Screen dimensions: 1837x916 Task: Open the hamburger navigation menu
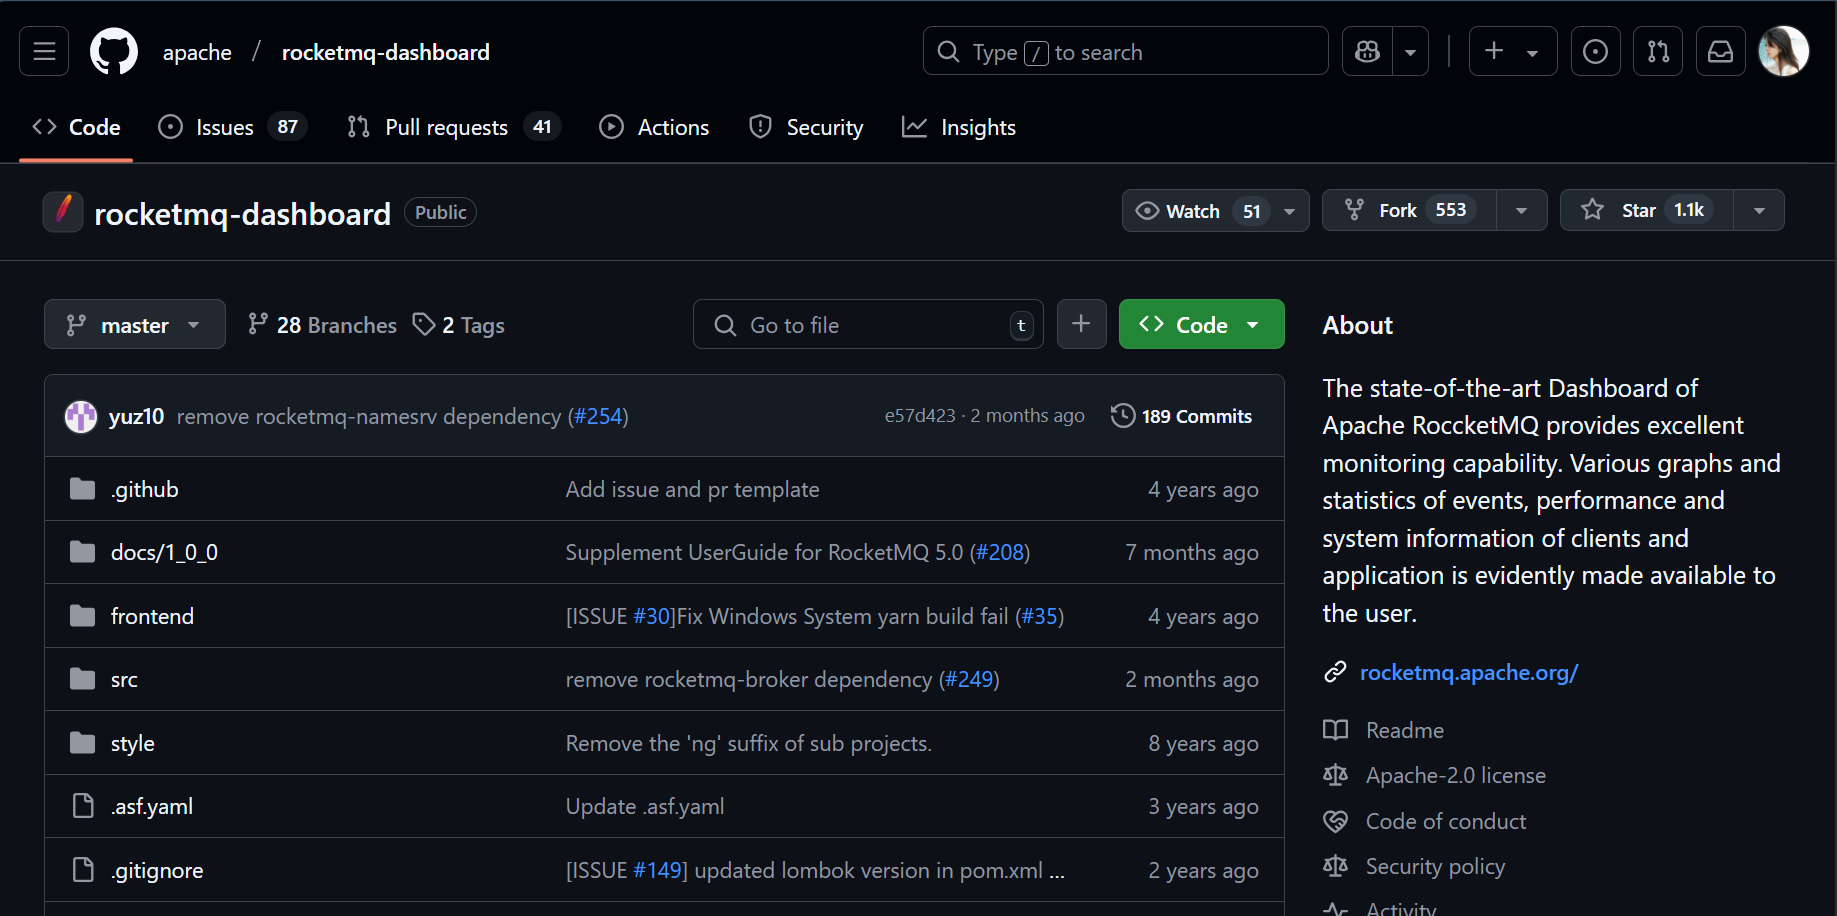[44, 51]
